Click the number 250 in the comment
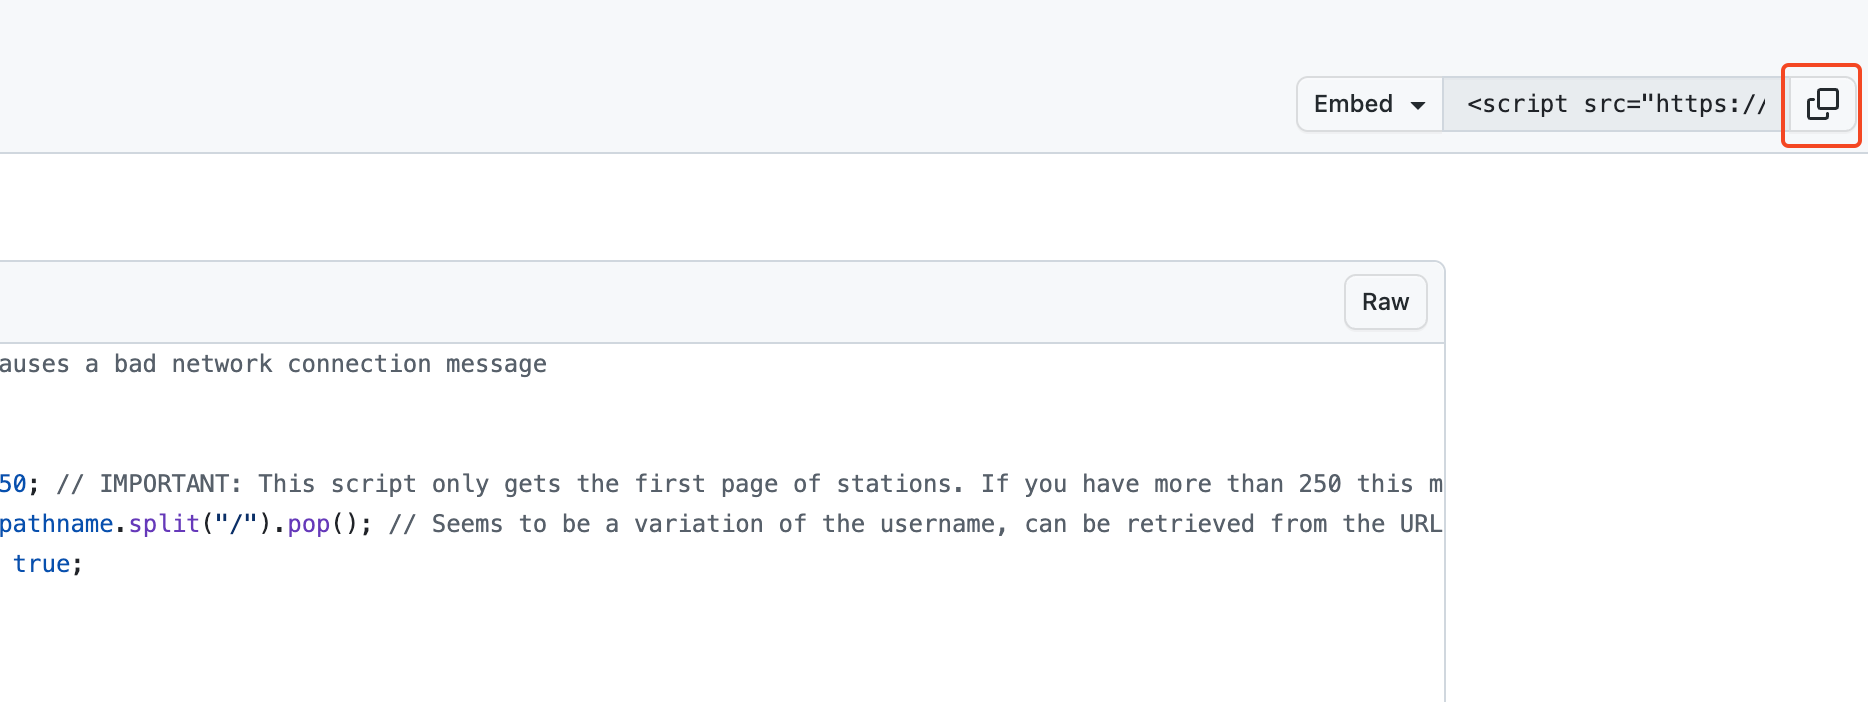This screenshot has width=1868, height=702. coord(1319,484)
